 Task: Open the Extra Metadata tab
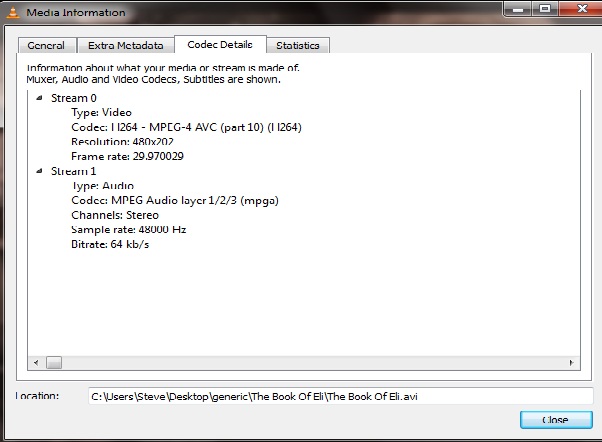126,45
